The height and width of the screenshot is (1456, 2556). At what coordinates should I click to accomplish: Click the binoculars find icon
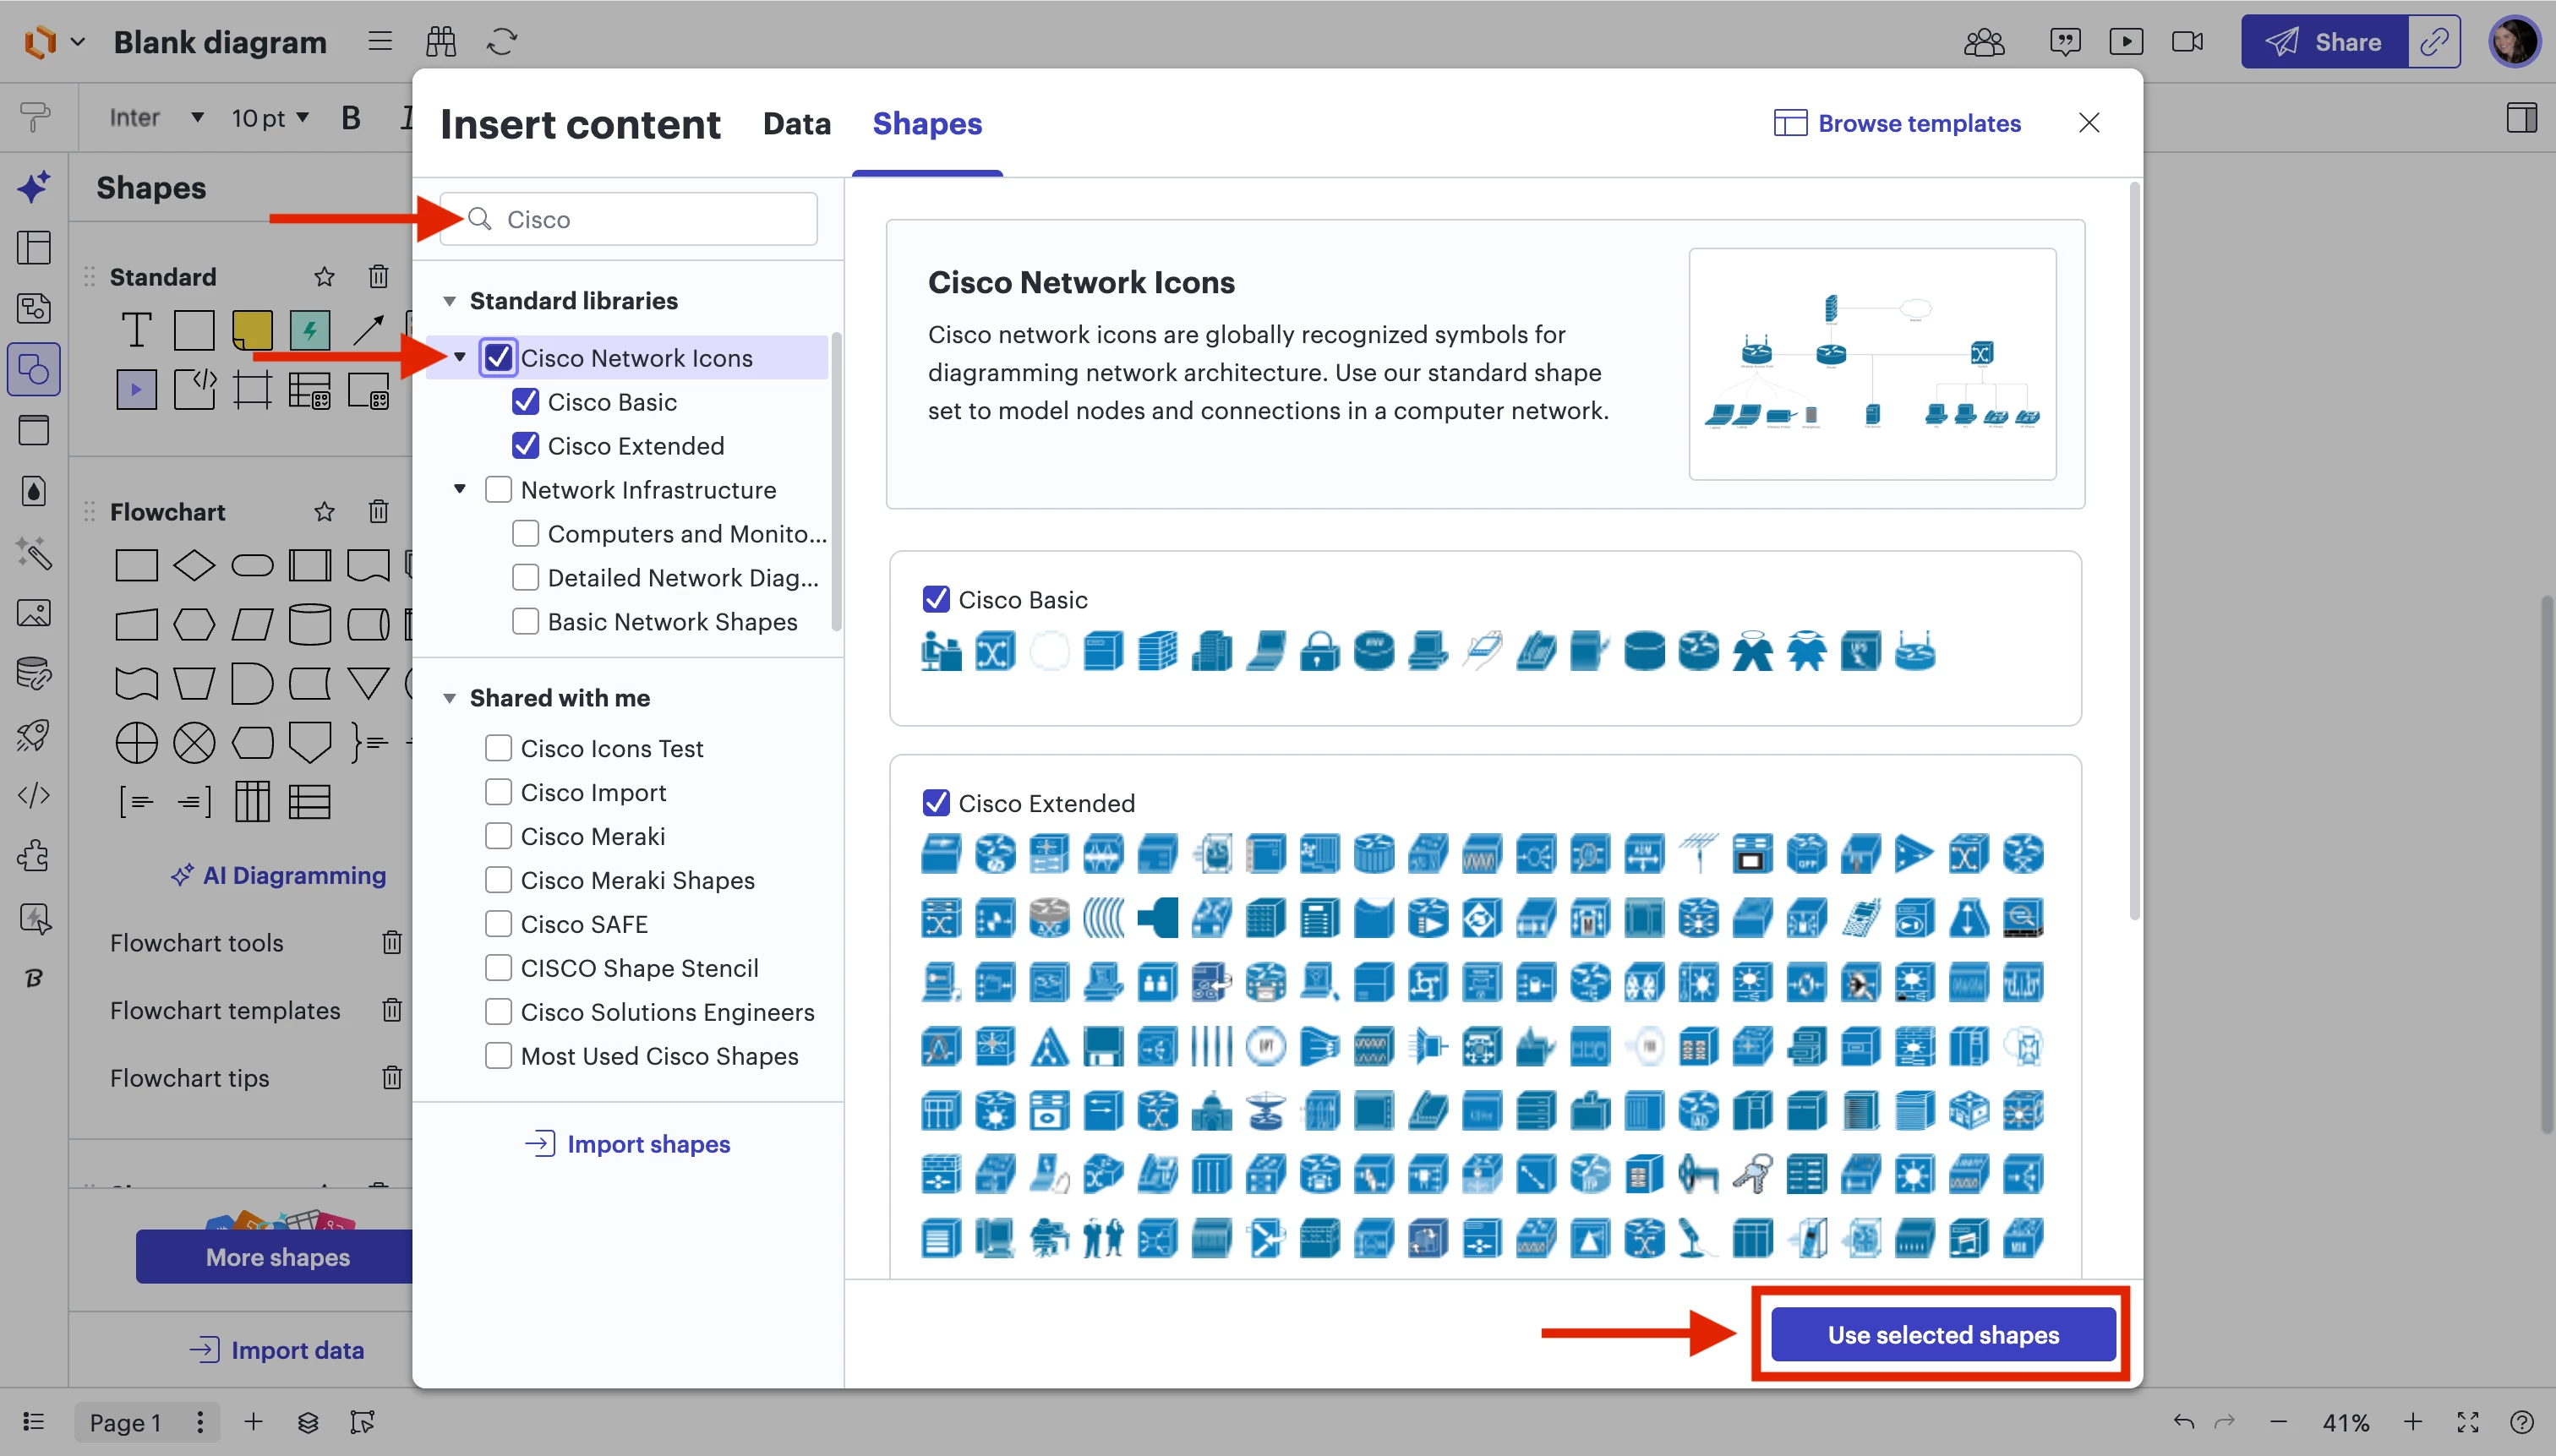440,41
